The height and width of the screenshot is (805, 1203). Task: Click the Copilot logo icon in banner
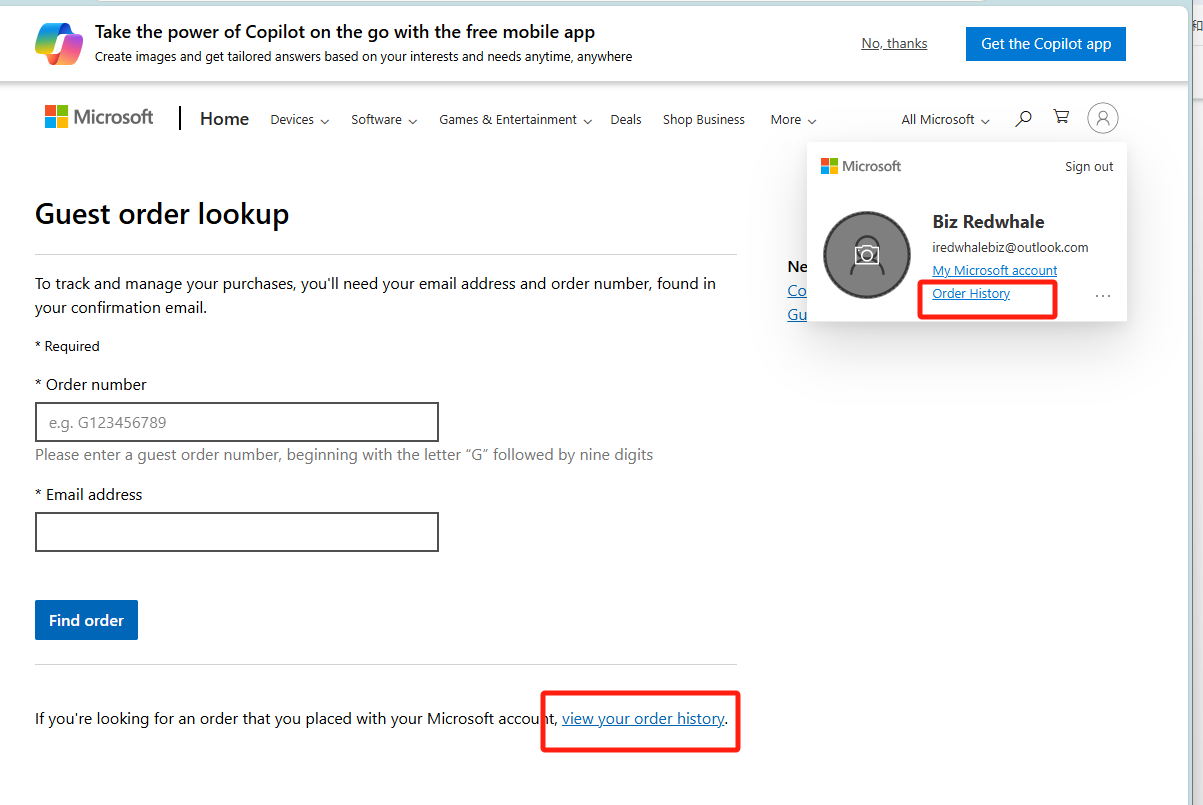[x=59, y=44]
